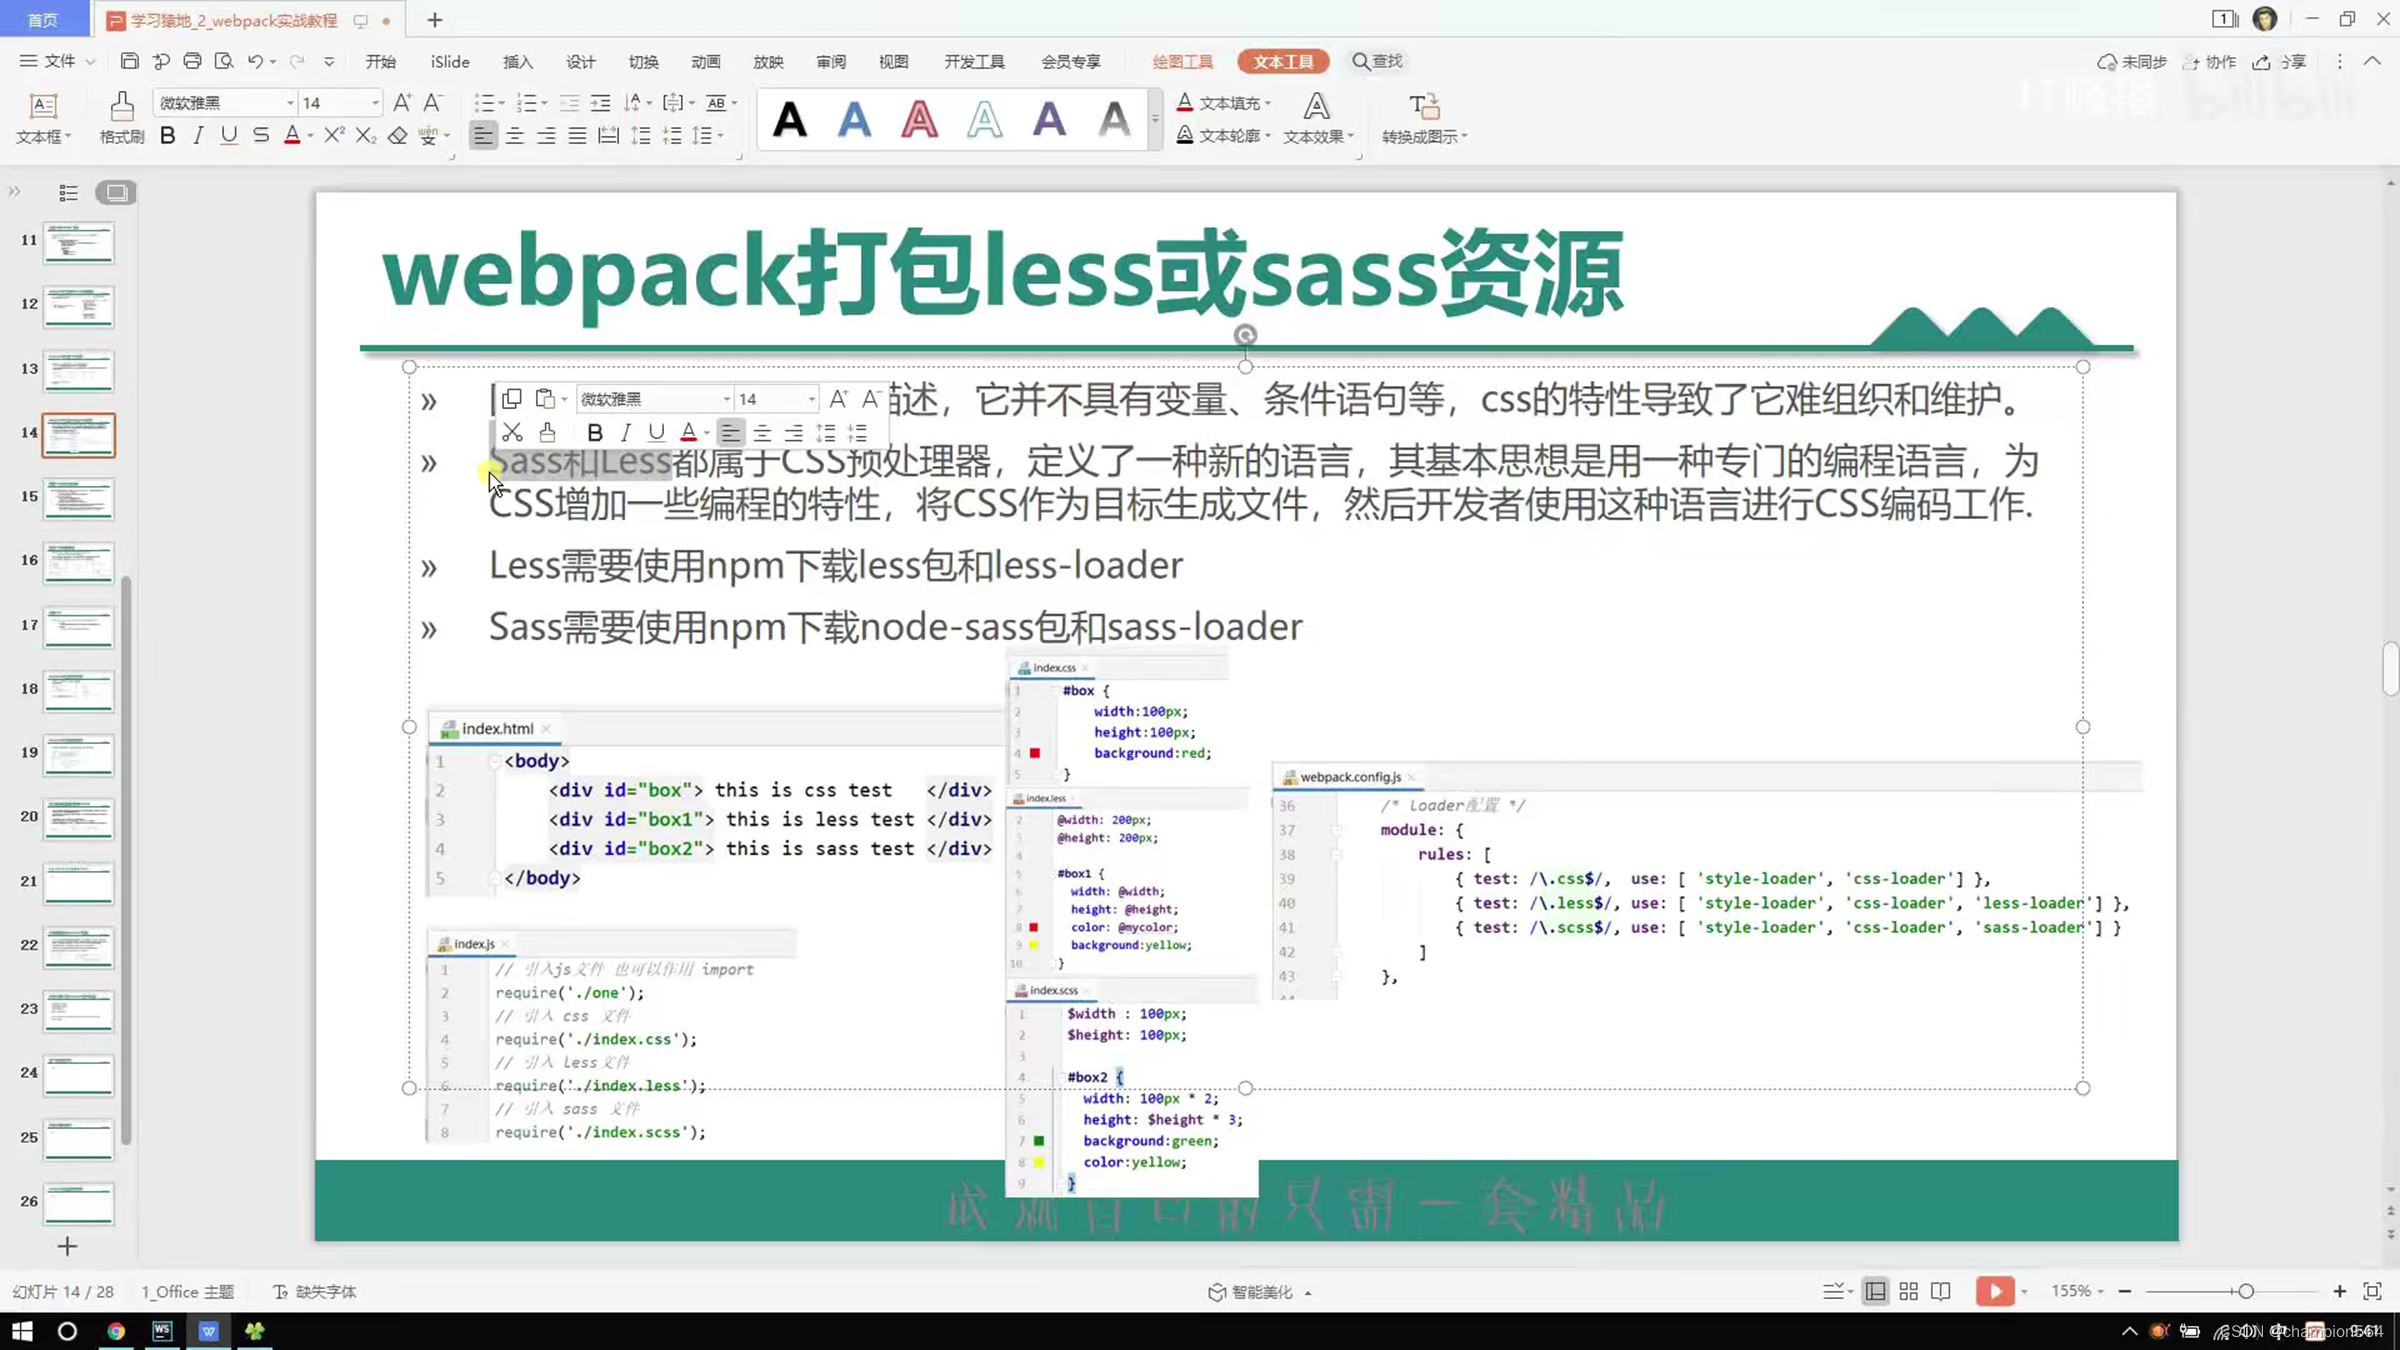
Task: Open the 开始 ribbon tab
Action: pyautogui.click(x=380, y=61)
